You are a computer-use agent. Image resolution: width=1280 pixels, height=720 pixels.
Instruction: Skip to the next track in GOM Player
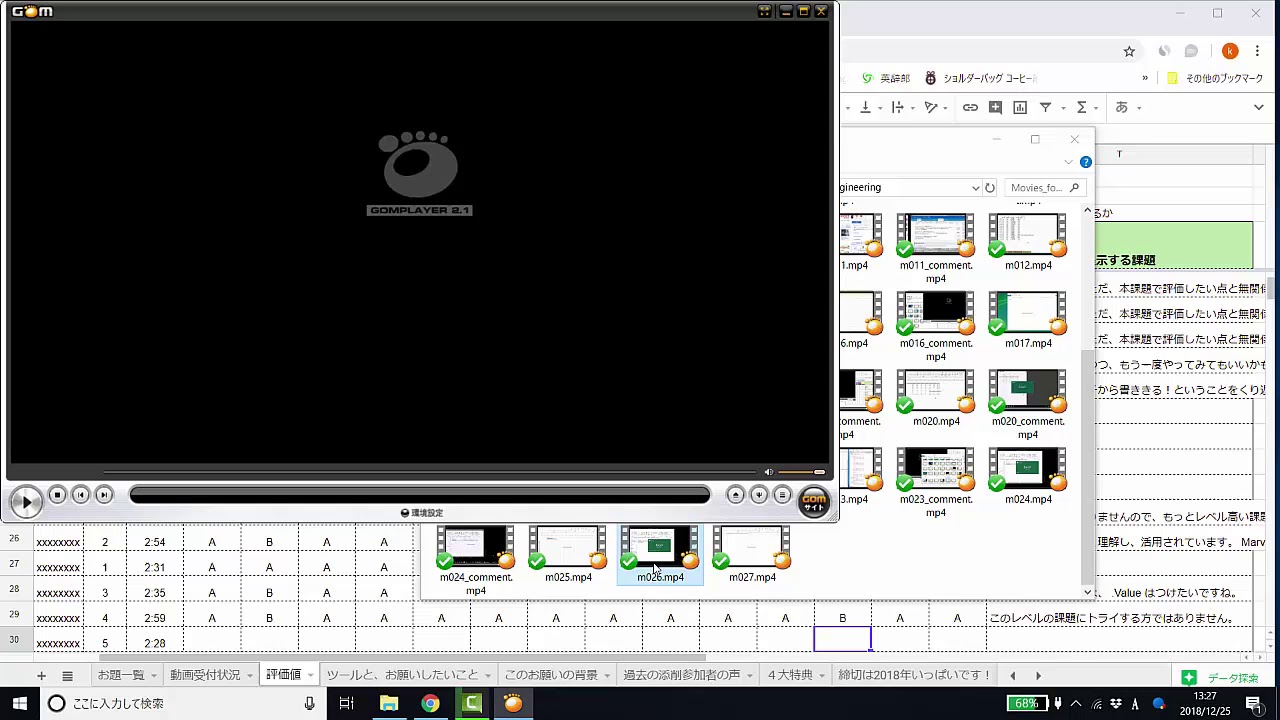point(104,495)
